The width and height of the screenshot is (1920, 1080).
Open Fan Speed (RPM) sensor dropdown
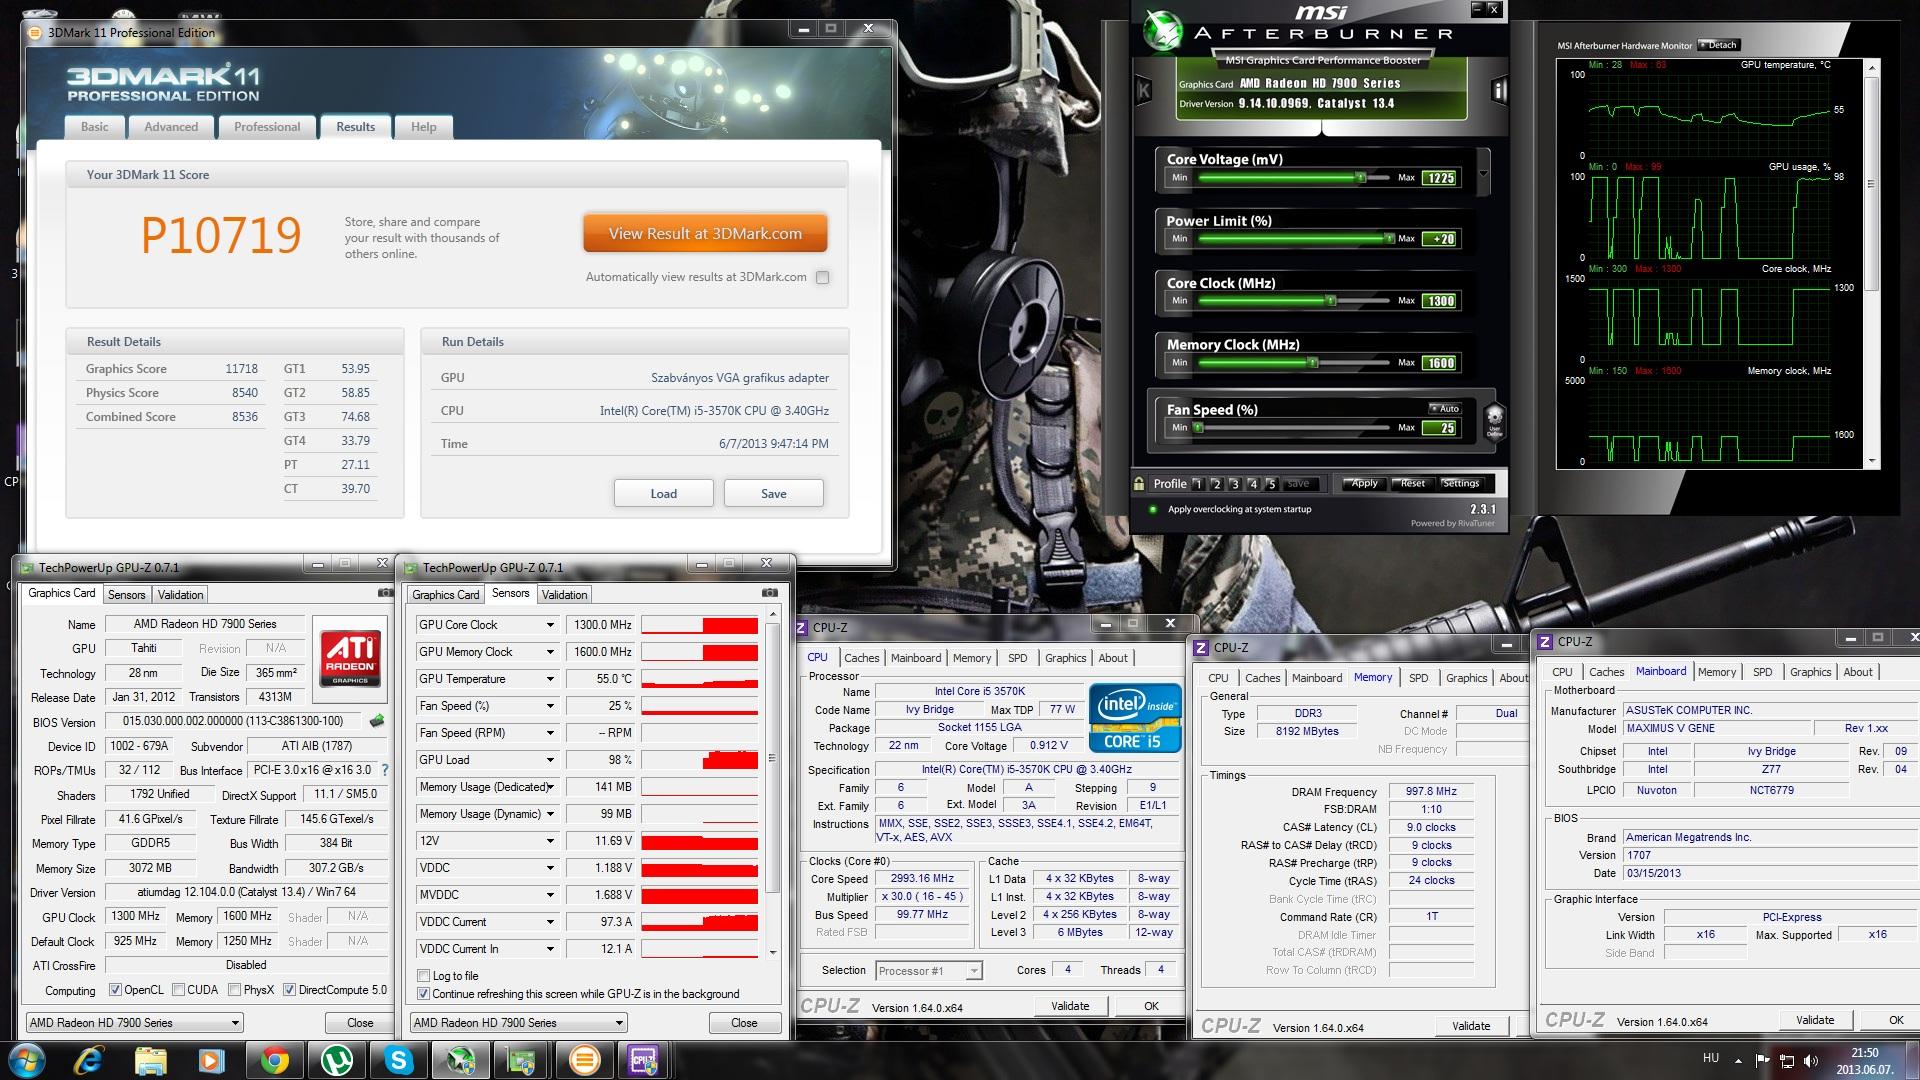coord(549,733)
